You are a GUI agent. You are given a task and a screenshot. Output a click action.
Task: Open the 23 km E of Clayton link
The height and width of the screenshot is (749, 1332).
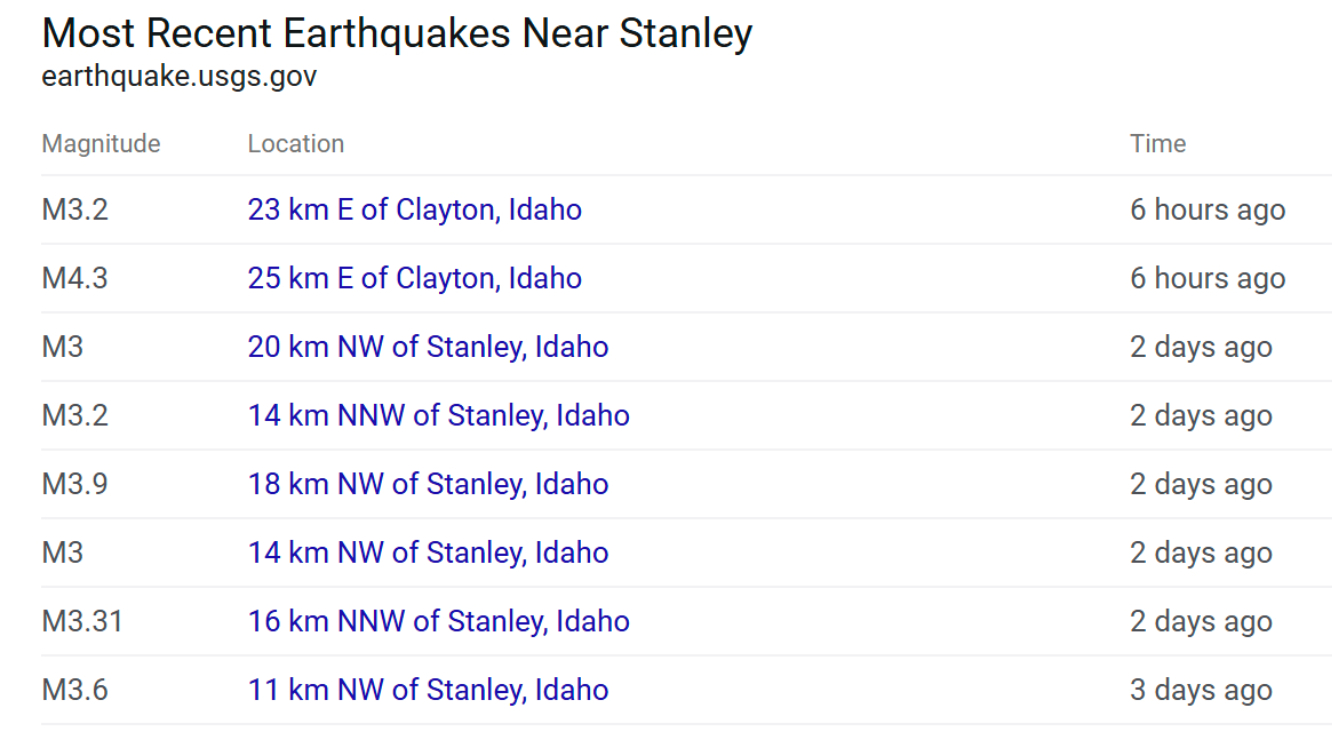coord(414,210)
